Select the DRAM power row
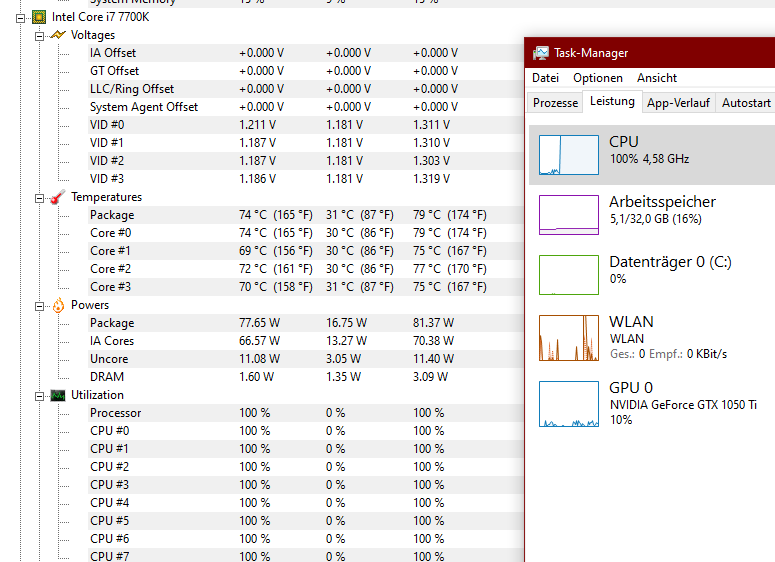Screen dimensions: 775x562 305,377
